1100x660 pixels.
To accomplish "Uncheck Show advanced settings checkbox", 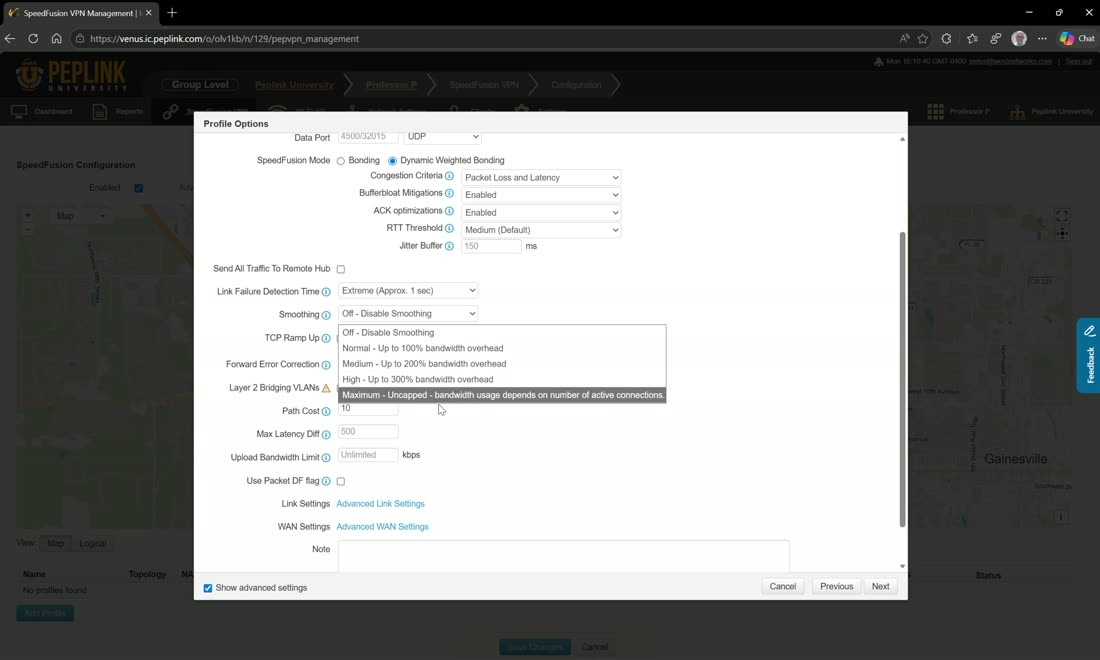I will point(208,588).
